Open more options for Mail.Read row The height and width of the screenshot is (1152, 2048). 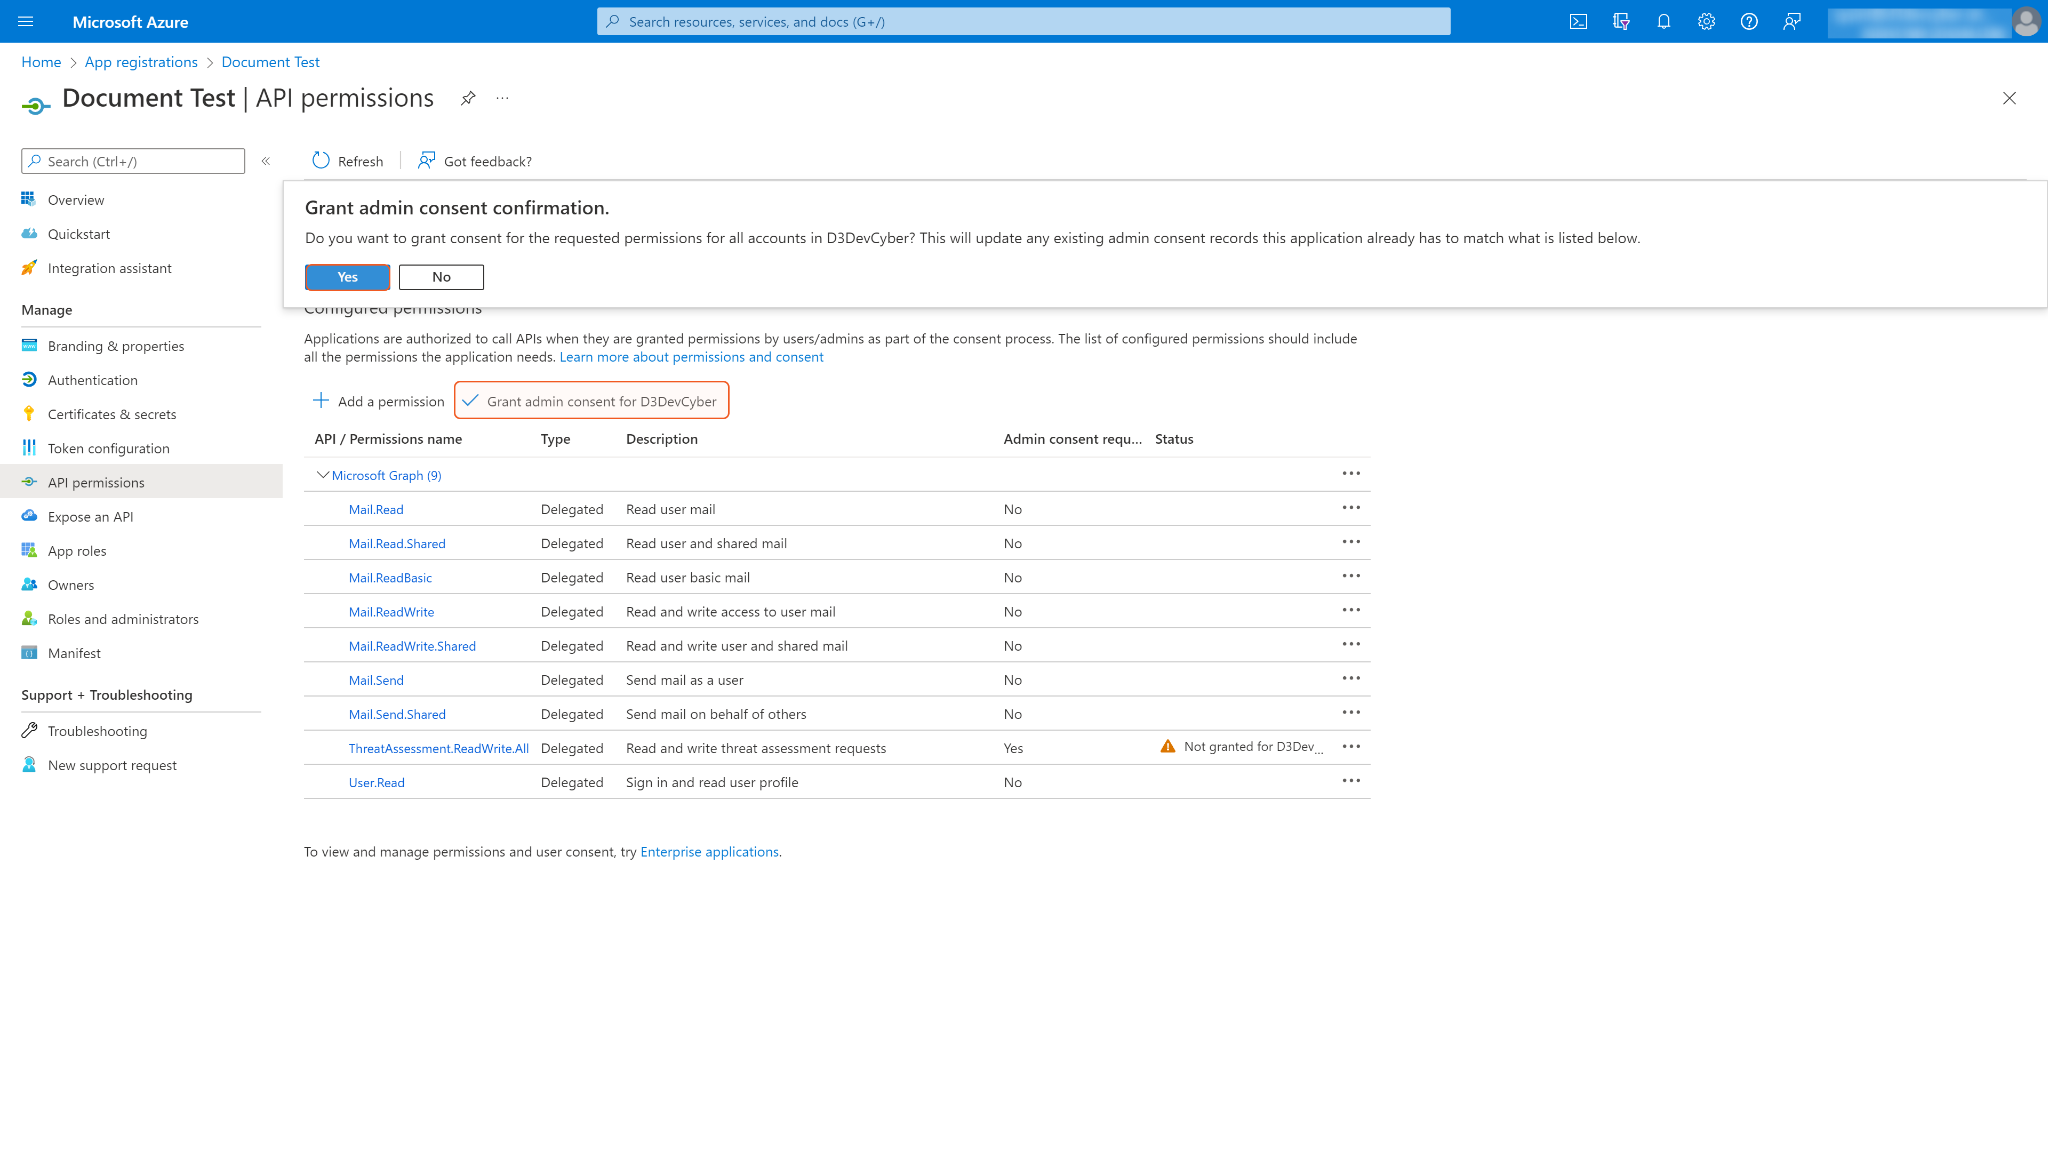tap(1351, 508)
